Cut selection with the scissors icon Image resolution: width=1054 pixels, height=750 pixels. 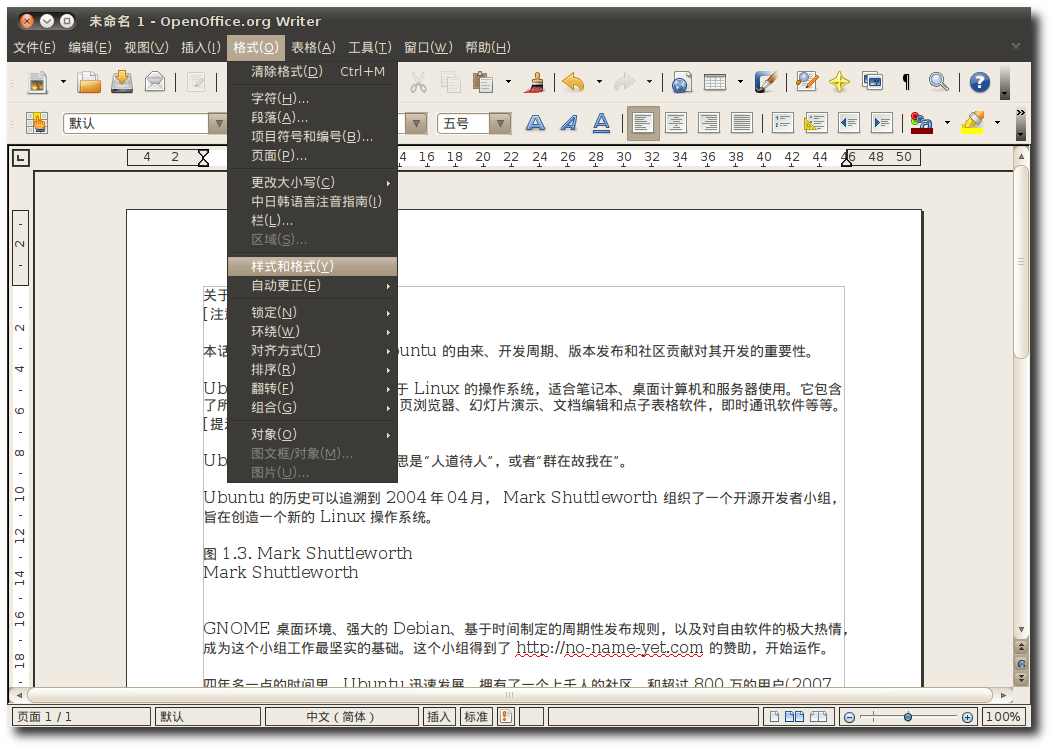pyautogui.click(x=418, y=82)
